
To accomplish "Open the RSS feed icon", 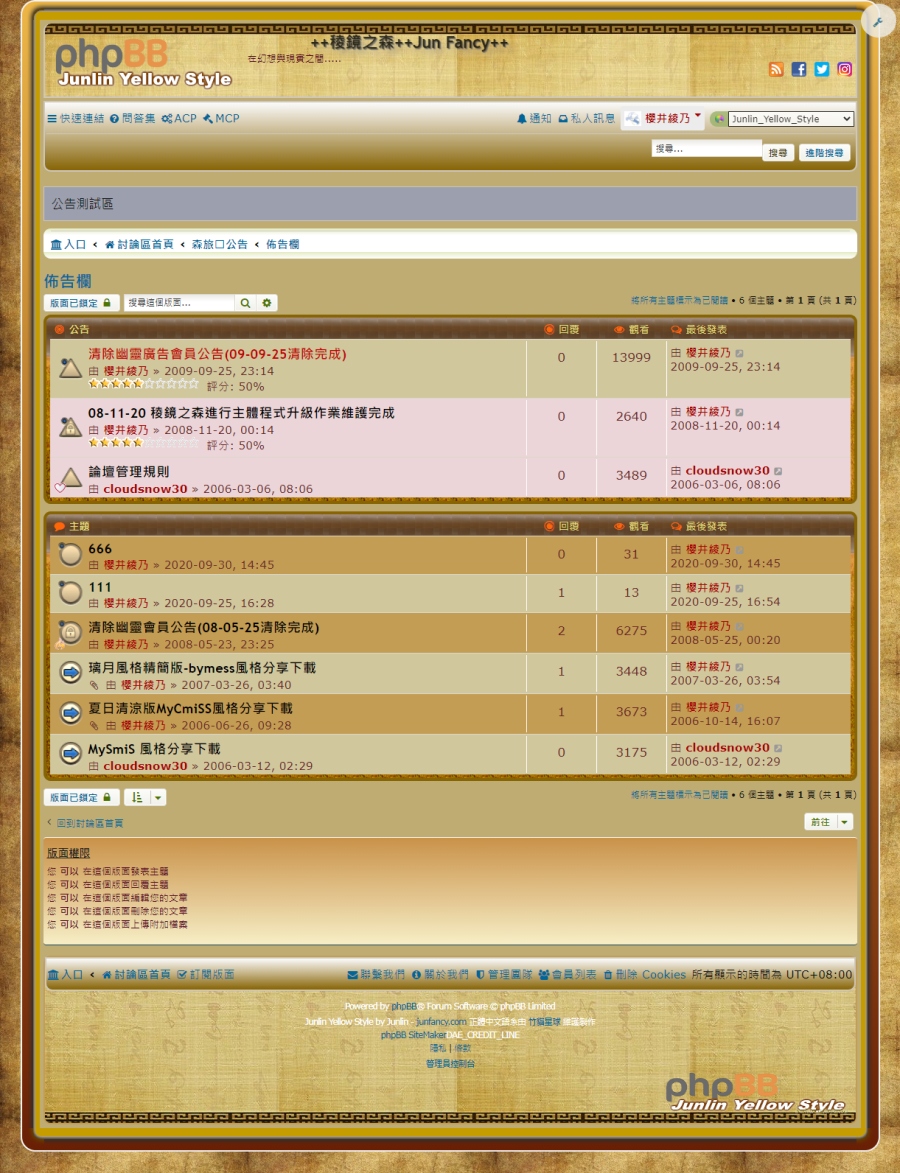I will pyautogui.click(x=776, y=69).
